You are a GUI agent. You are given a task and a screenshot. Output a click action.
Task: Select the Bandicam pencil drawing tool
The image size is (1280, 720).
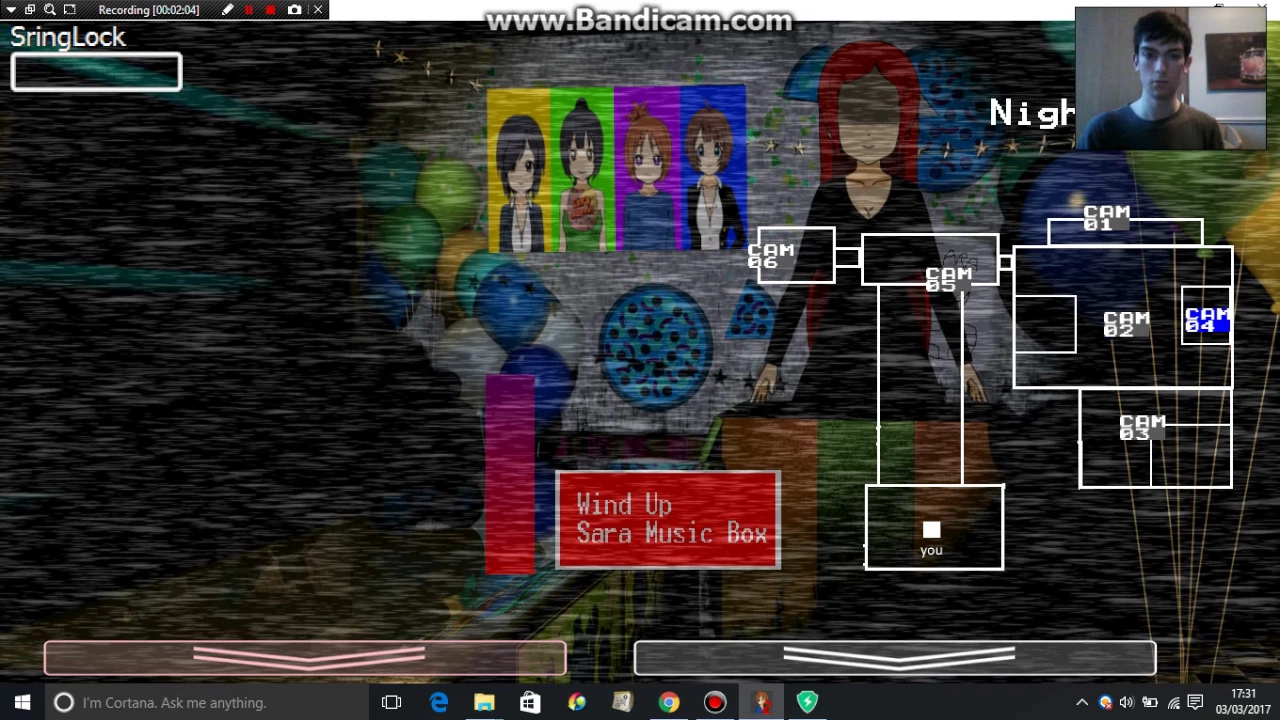tap(228, 10)
